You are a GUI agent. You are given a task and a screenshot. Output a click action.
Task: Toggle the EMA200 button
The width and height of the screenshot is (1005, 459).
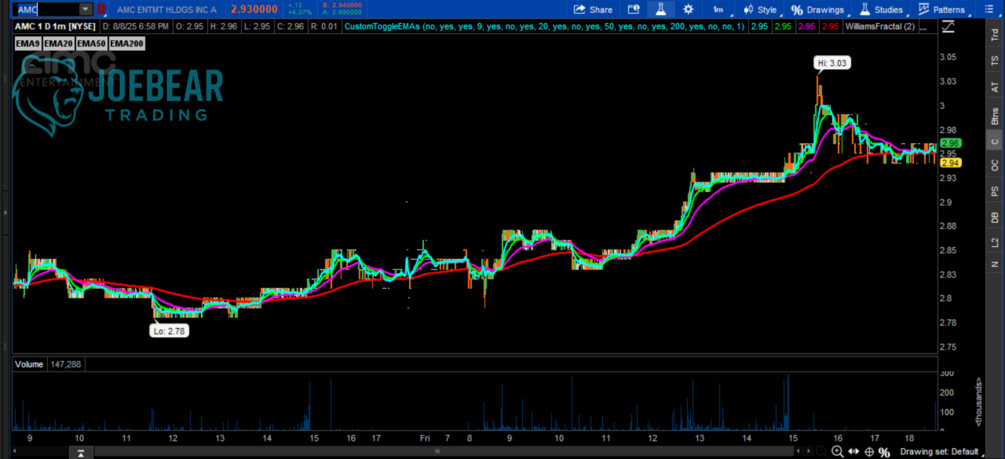pyautogui.click(x=128, y=43)
